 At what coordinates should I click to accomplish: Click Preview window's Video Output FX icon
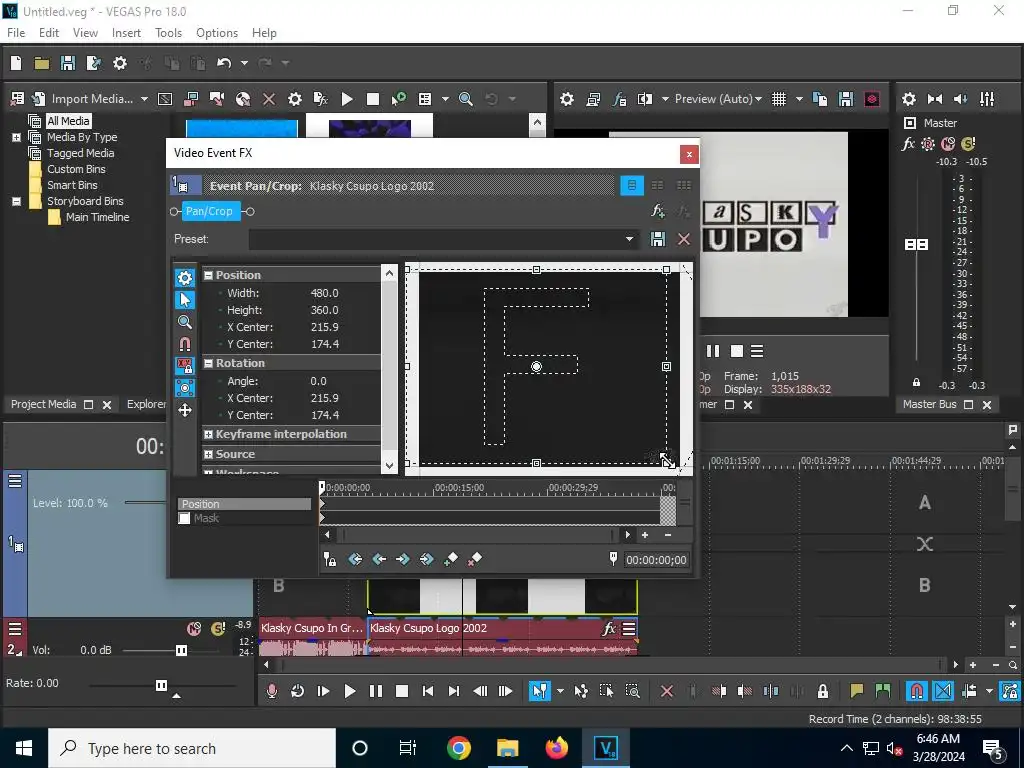[x=619, y=99]
